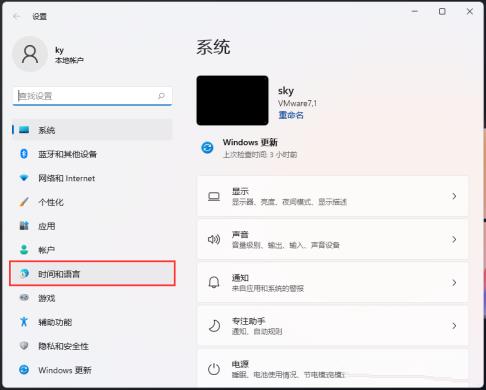Click the 游戏 gamepad icon
Viewport: 486px width, 390px height.
click(x=24, y=297)
